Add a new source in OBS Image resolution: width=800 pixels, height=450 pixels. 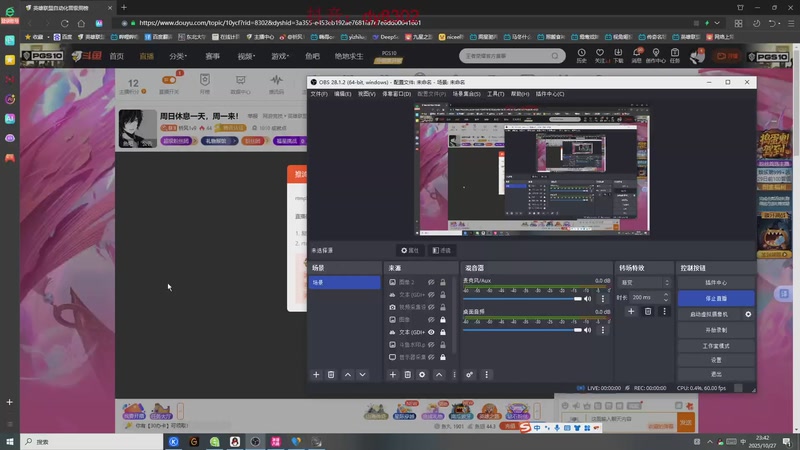click(x=392, y=374)
